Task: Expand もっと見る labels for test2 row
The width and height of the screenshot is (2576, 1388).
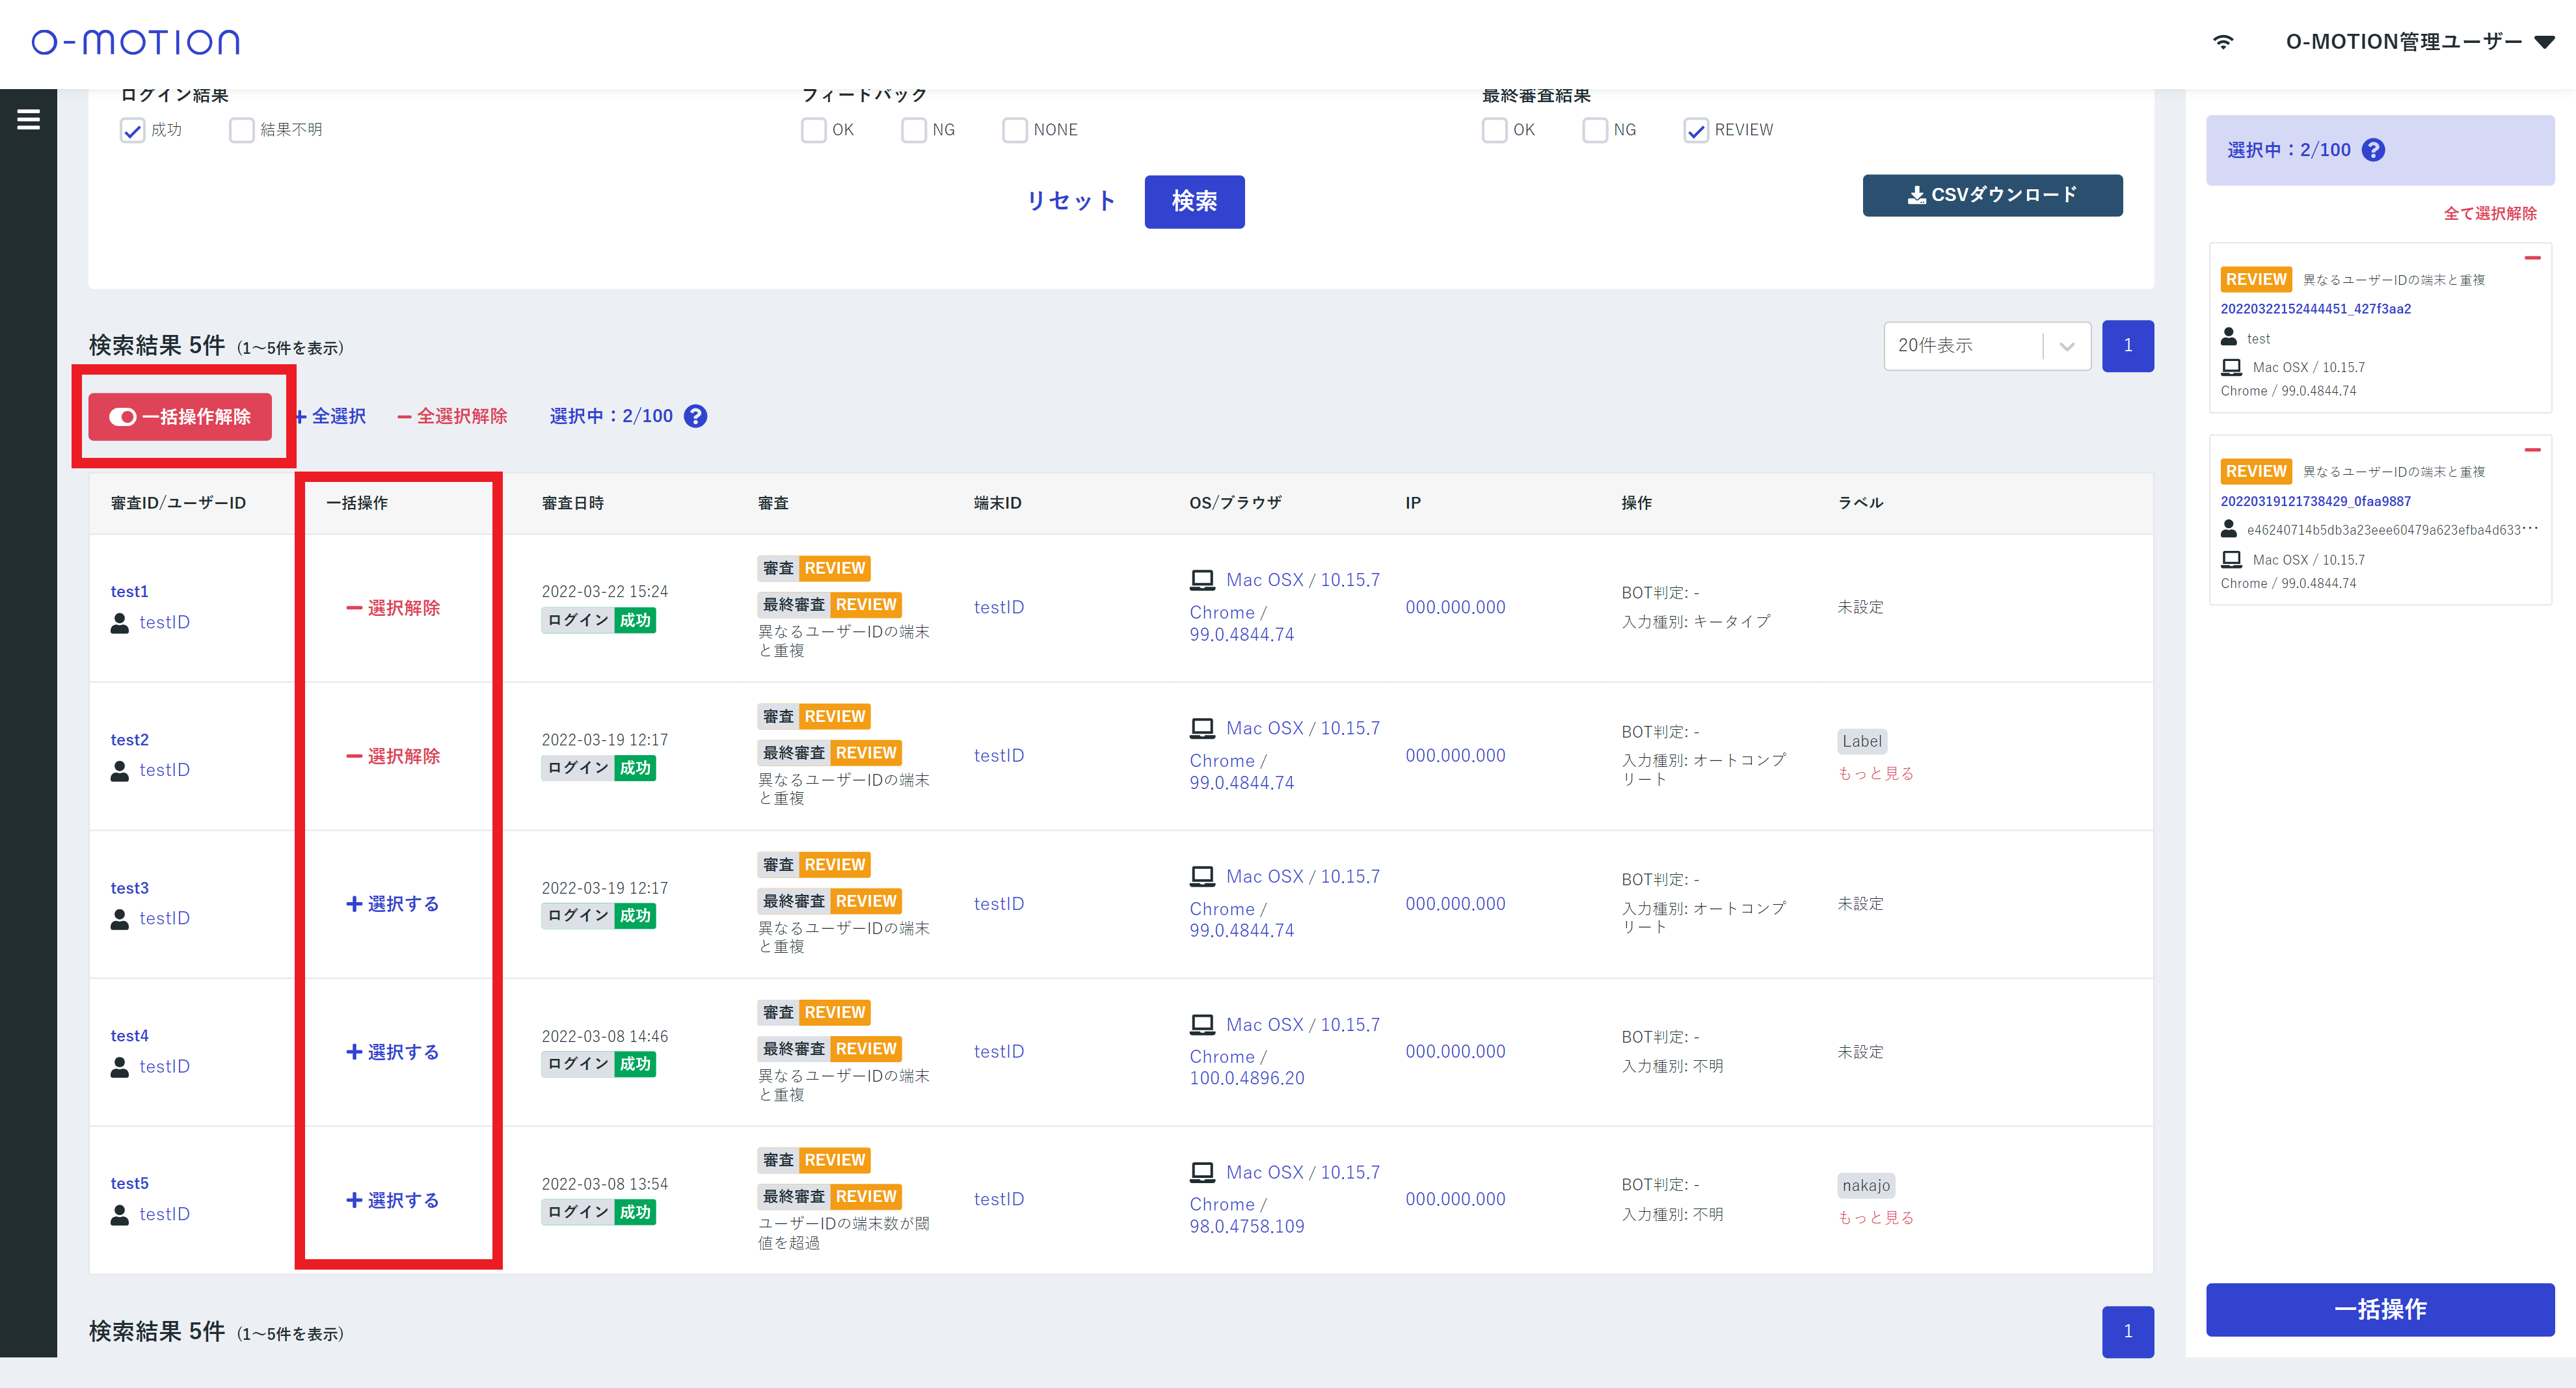Action: click(x=1875, y=773)
